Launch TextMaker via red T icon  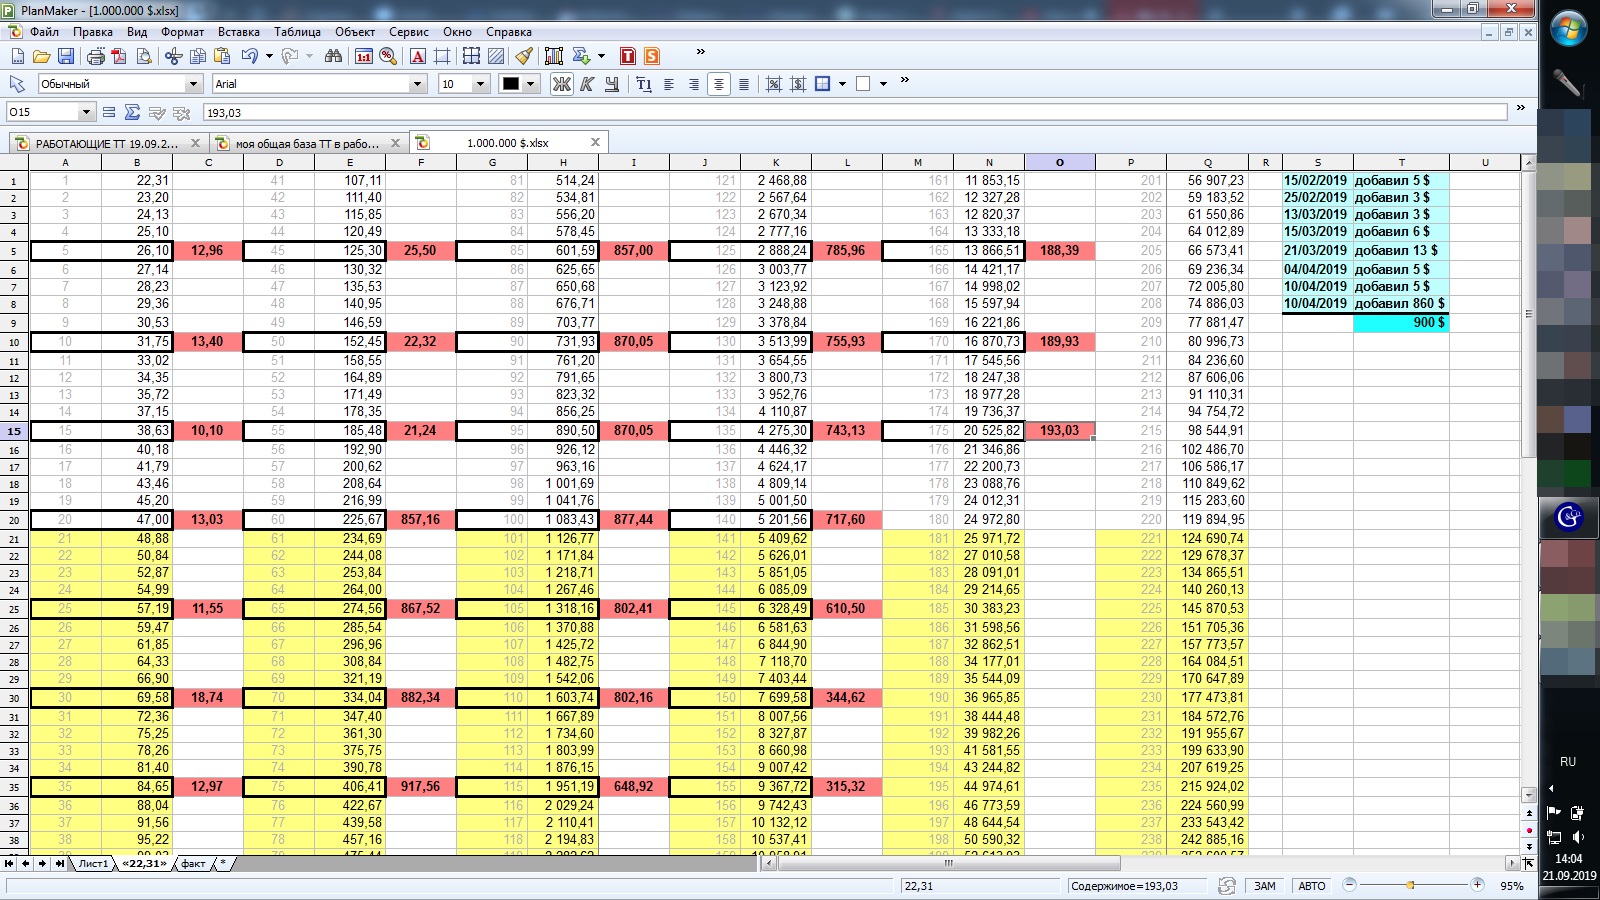[x=628, y=56]
